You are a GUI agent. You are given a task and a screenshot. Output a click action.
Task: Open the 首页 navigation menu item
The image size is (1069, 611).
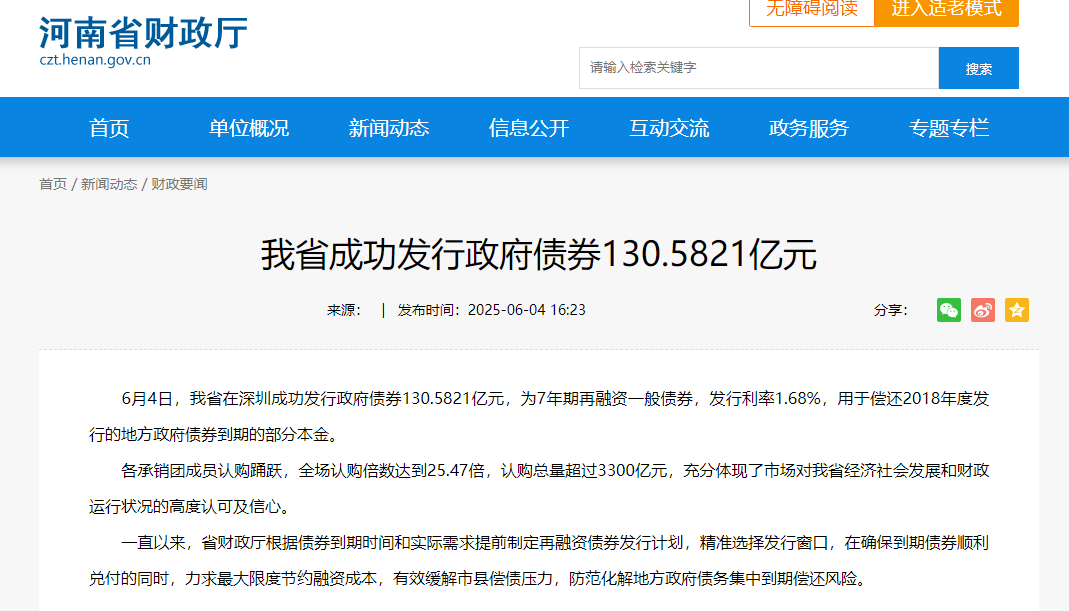(x=108, y=127)
